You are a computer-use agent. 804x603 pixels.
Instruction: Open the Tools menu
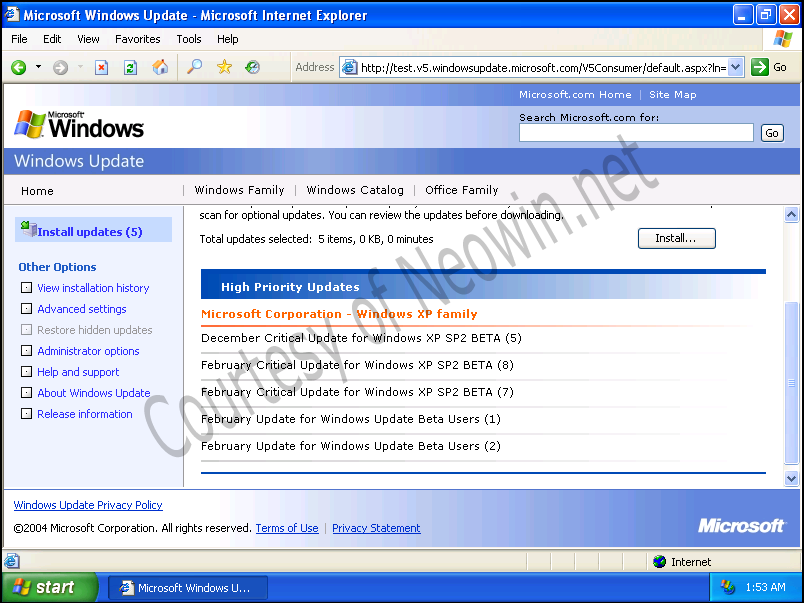189,39
